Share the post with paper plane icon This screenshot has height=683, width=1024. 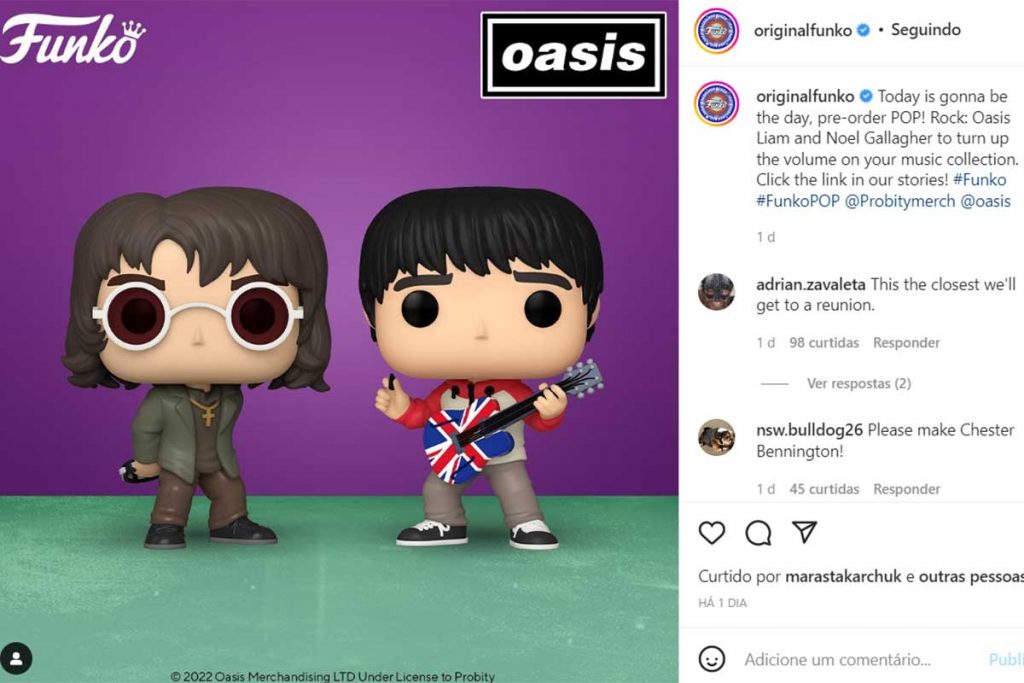[x=805, y=532]
